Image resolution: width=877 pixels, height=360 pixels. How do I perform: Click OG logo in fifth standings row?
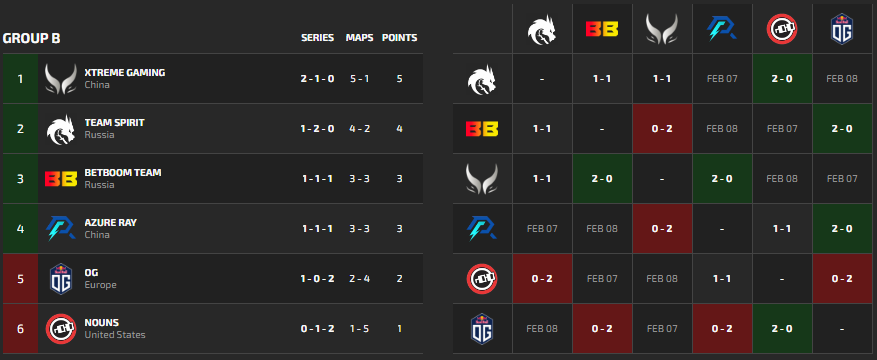[60, 278]
